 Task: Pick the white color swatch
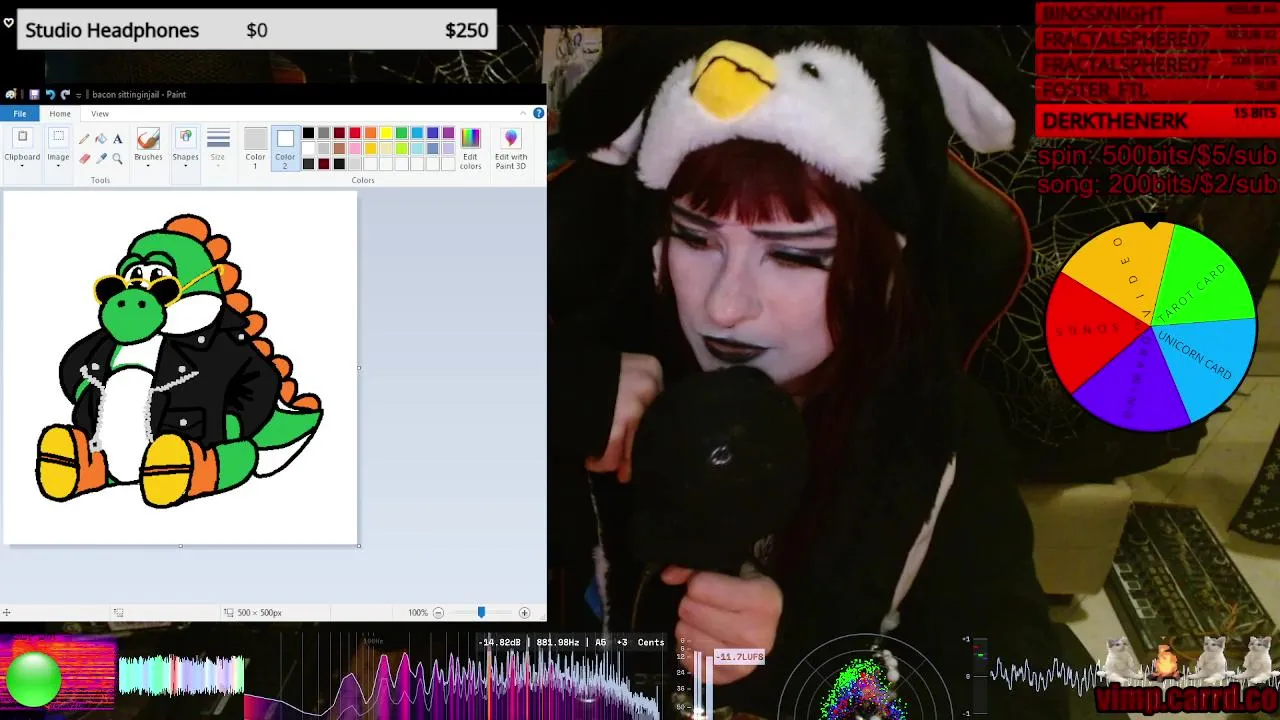(x=308, y=149)
